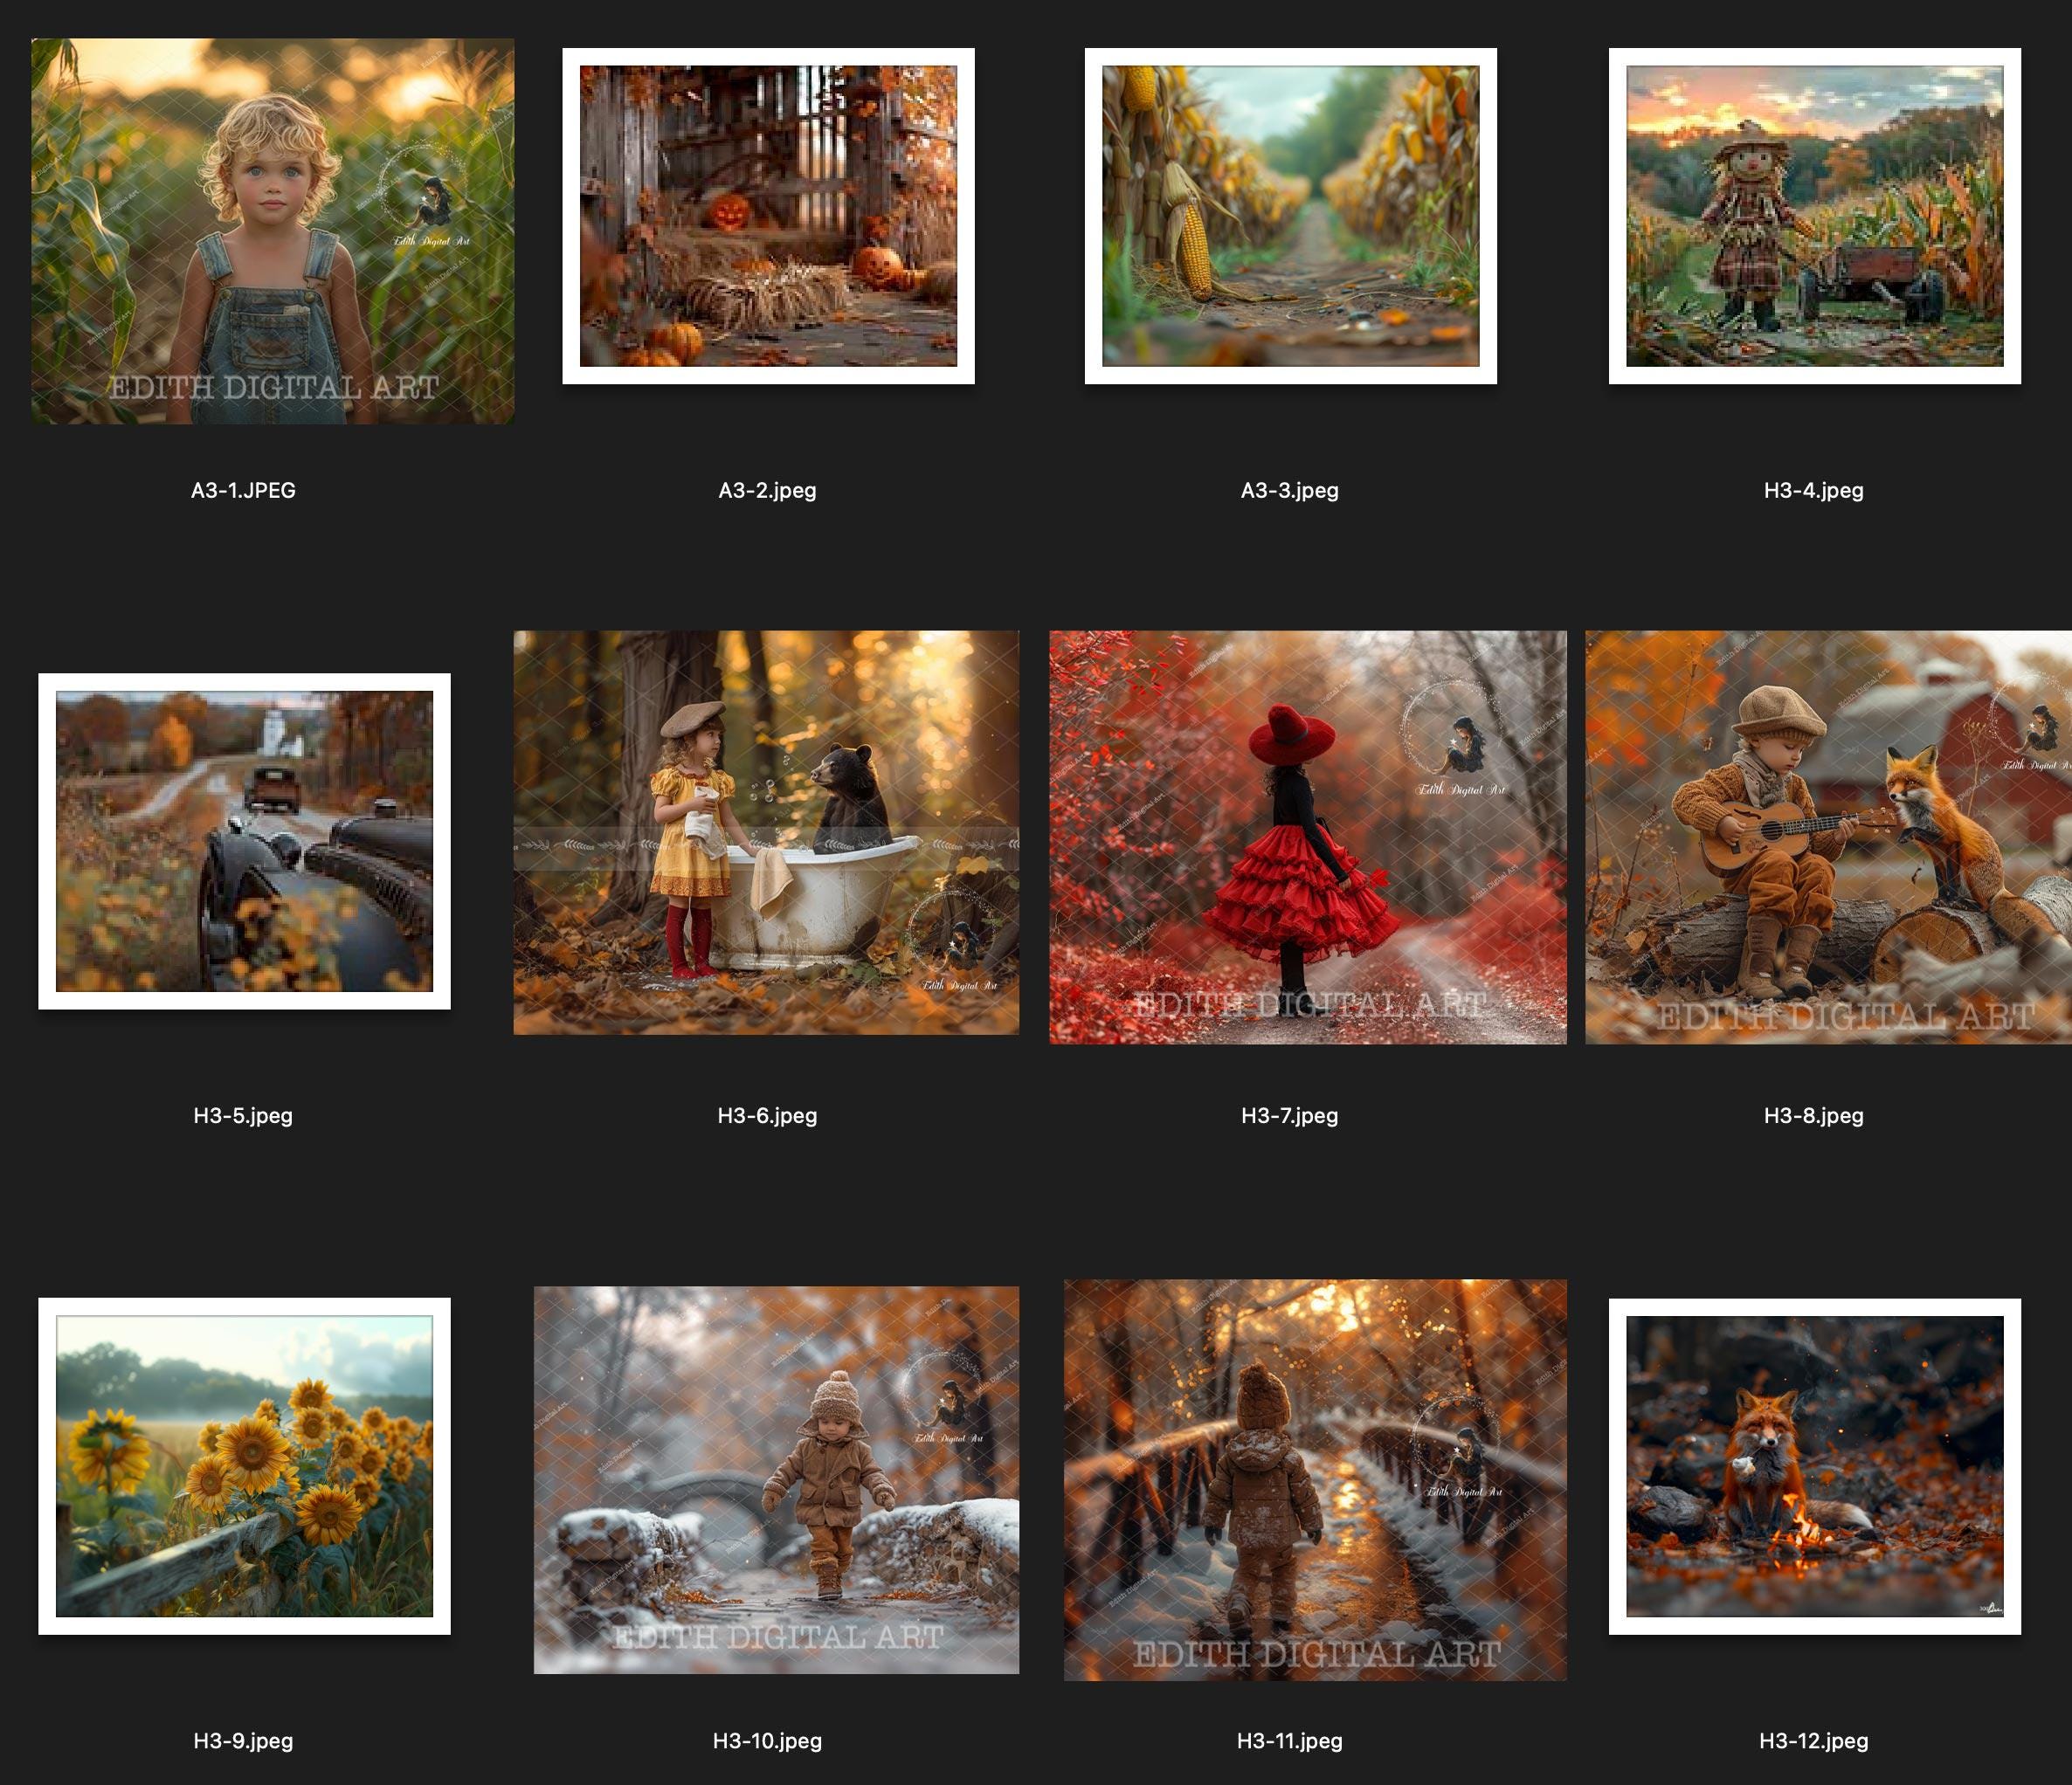
Task: Select the A3-2.jpeg barn and pumpkins thumbnail
Action: tap(768, 216)
